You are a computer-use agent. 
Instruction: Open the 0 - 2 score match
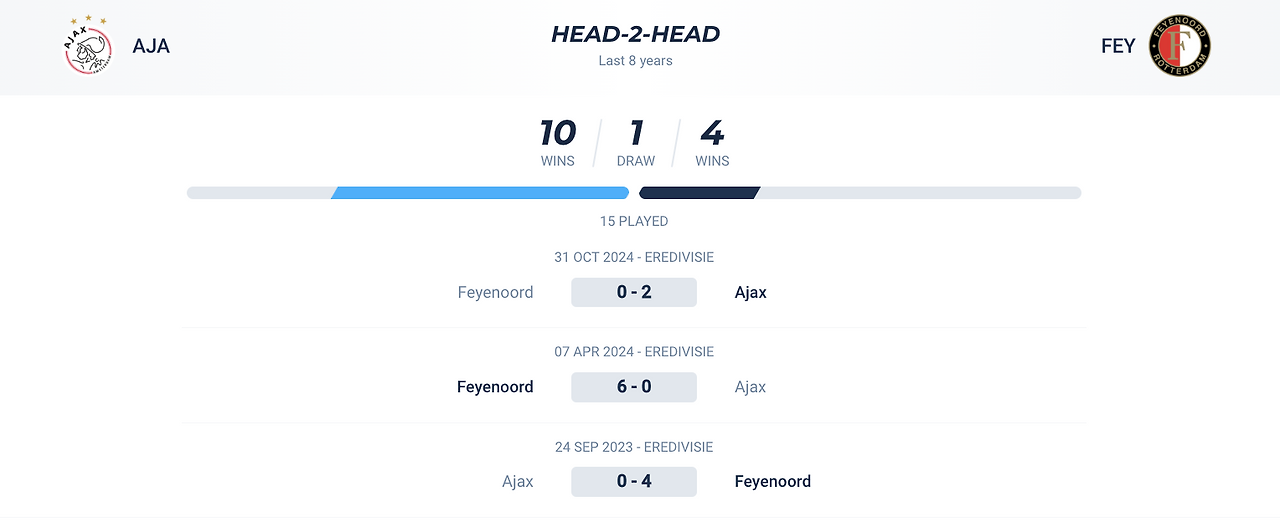tap(634, 292)
